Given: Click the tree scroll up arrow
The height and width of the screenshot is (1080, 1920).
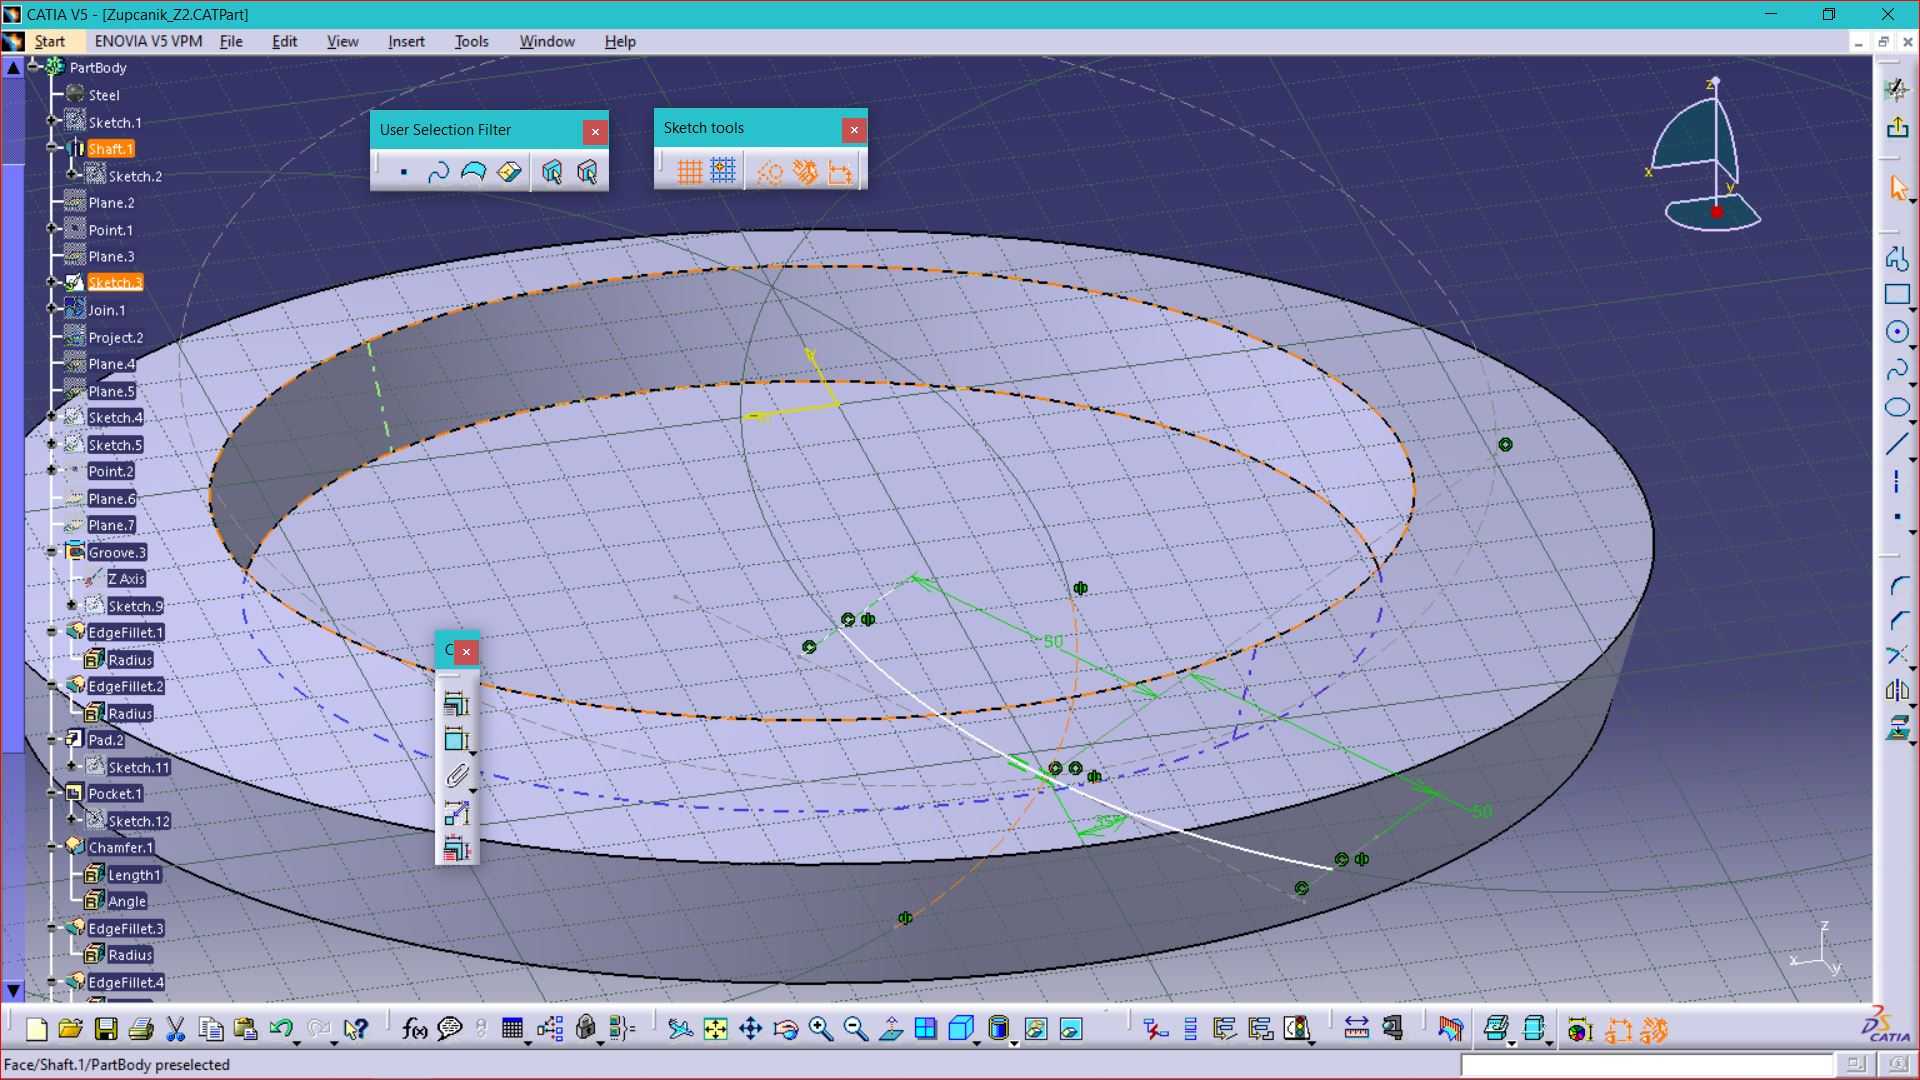Looking at the screenshot, I should (13, 68).
